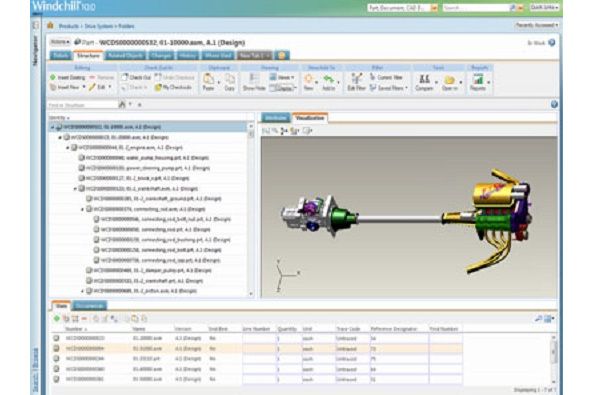Click the help icon beside In Work
Image resolution: width=592 pixels, height=395 pixels.
pos(552,43)
